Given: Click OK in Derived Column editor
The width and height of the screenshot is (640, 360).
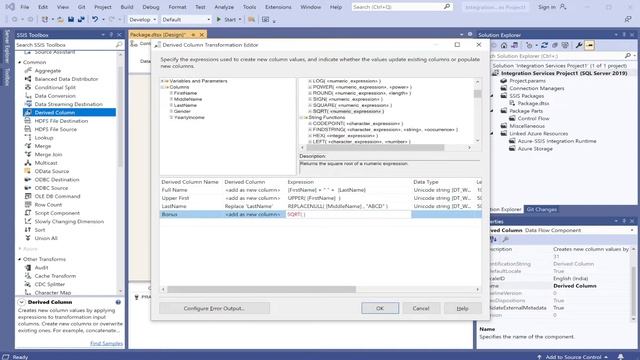Looking at the screenshot, I should tap(380, 308).
